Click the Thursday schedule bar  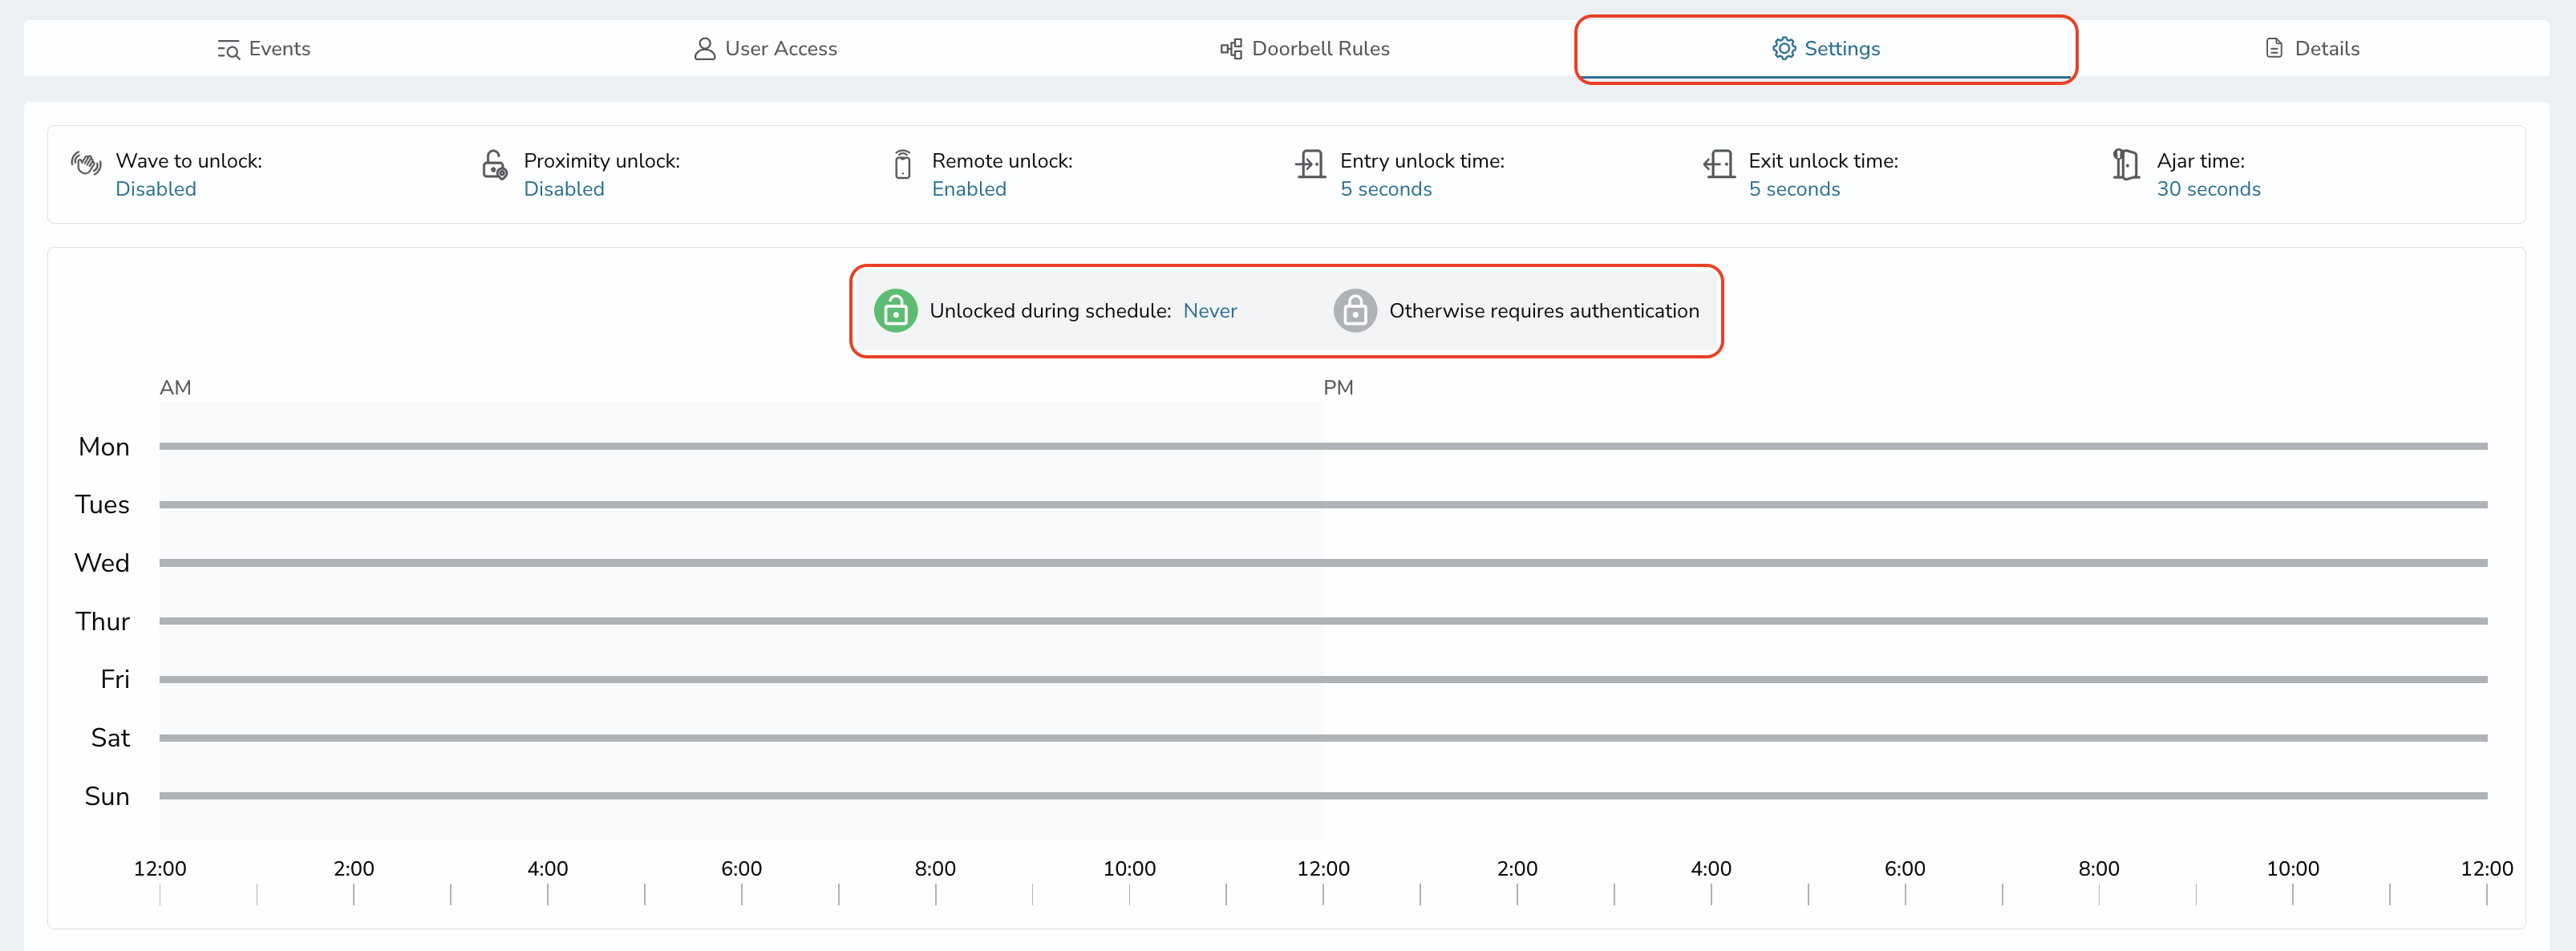[1323, 621]
